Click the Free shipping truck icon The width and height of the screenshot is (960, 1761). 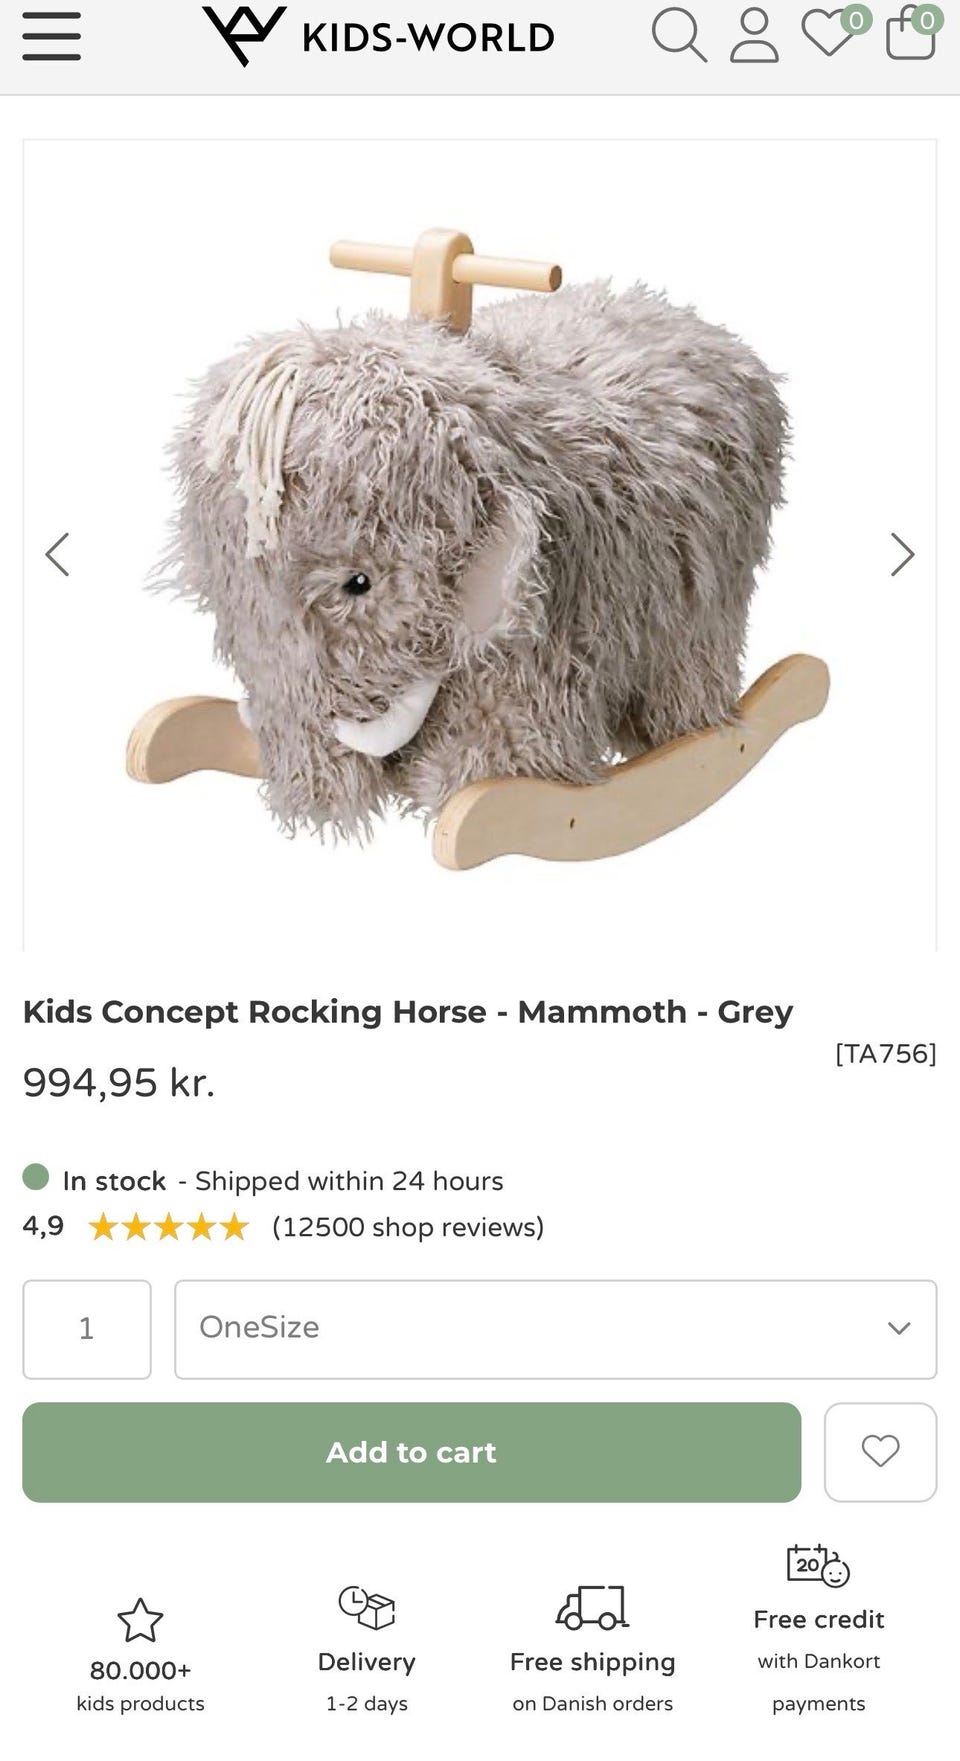592,1608
